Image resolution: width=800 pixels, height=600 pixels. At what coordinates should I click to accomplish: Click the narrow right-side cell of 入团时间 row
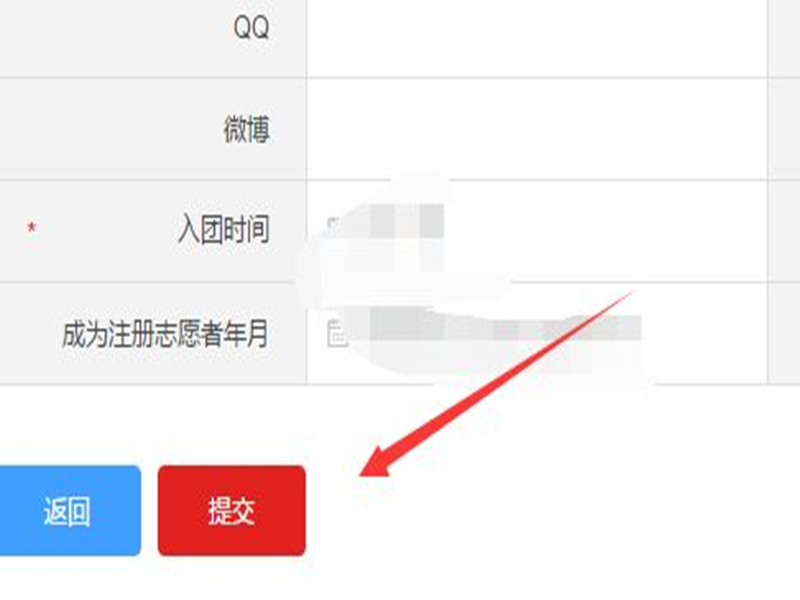[x=784, y=231]
